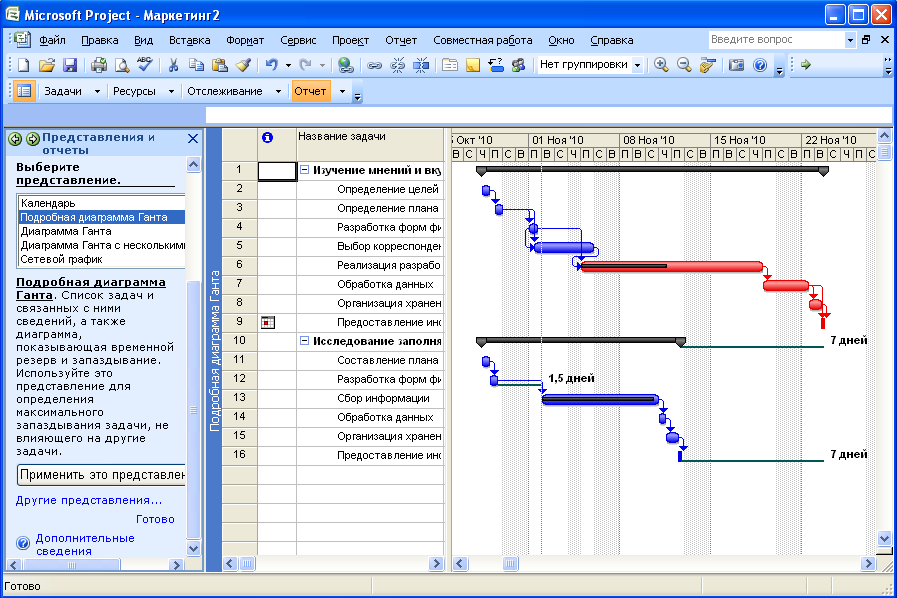This screenshot has height=598, width=897.
Task: Open Print Preview icon
Action: (122, 65)
